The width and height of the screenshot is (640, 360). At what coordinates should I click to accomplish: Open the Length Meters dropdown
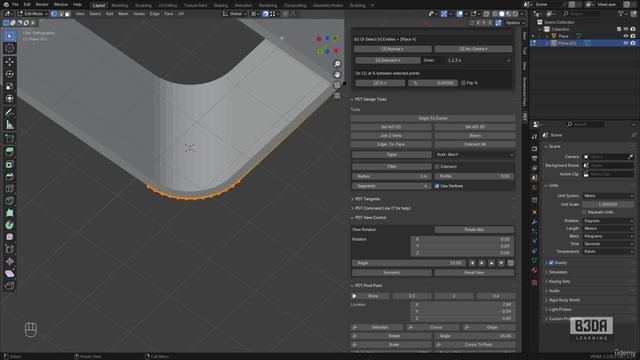(608, 229)
